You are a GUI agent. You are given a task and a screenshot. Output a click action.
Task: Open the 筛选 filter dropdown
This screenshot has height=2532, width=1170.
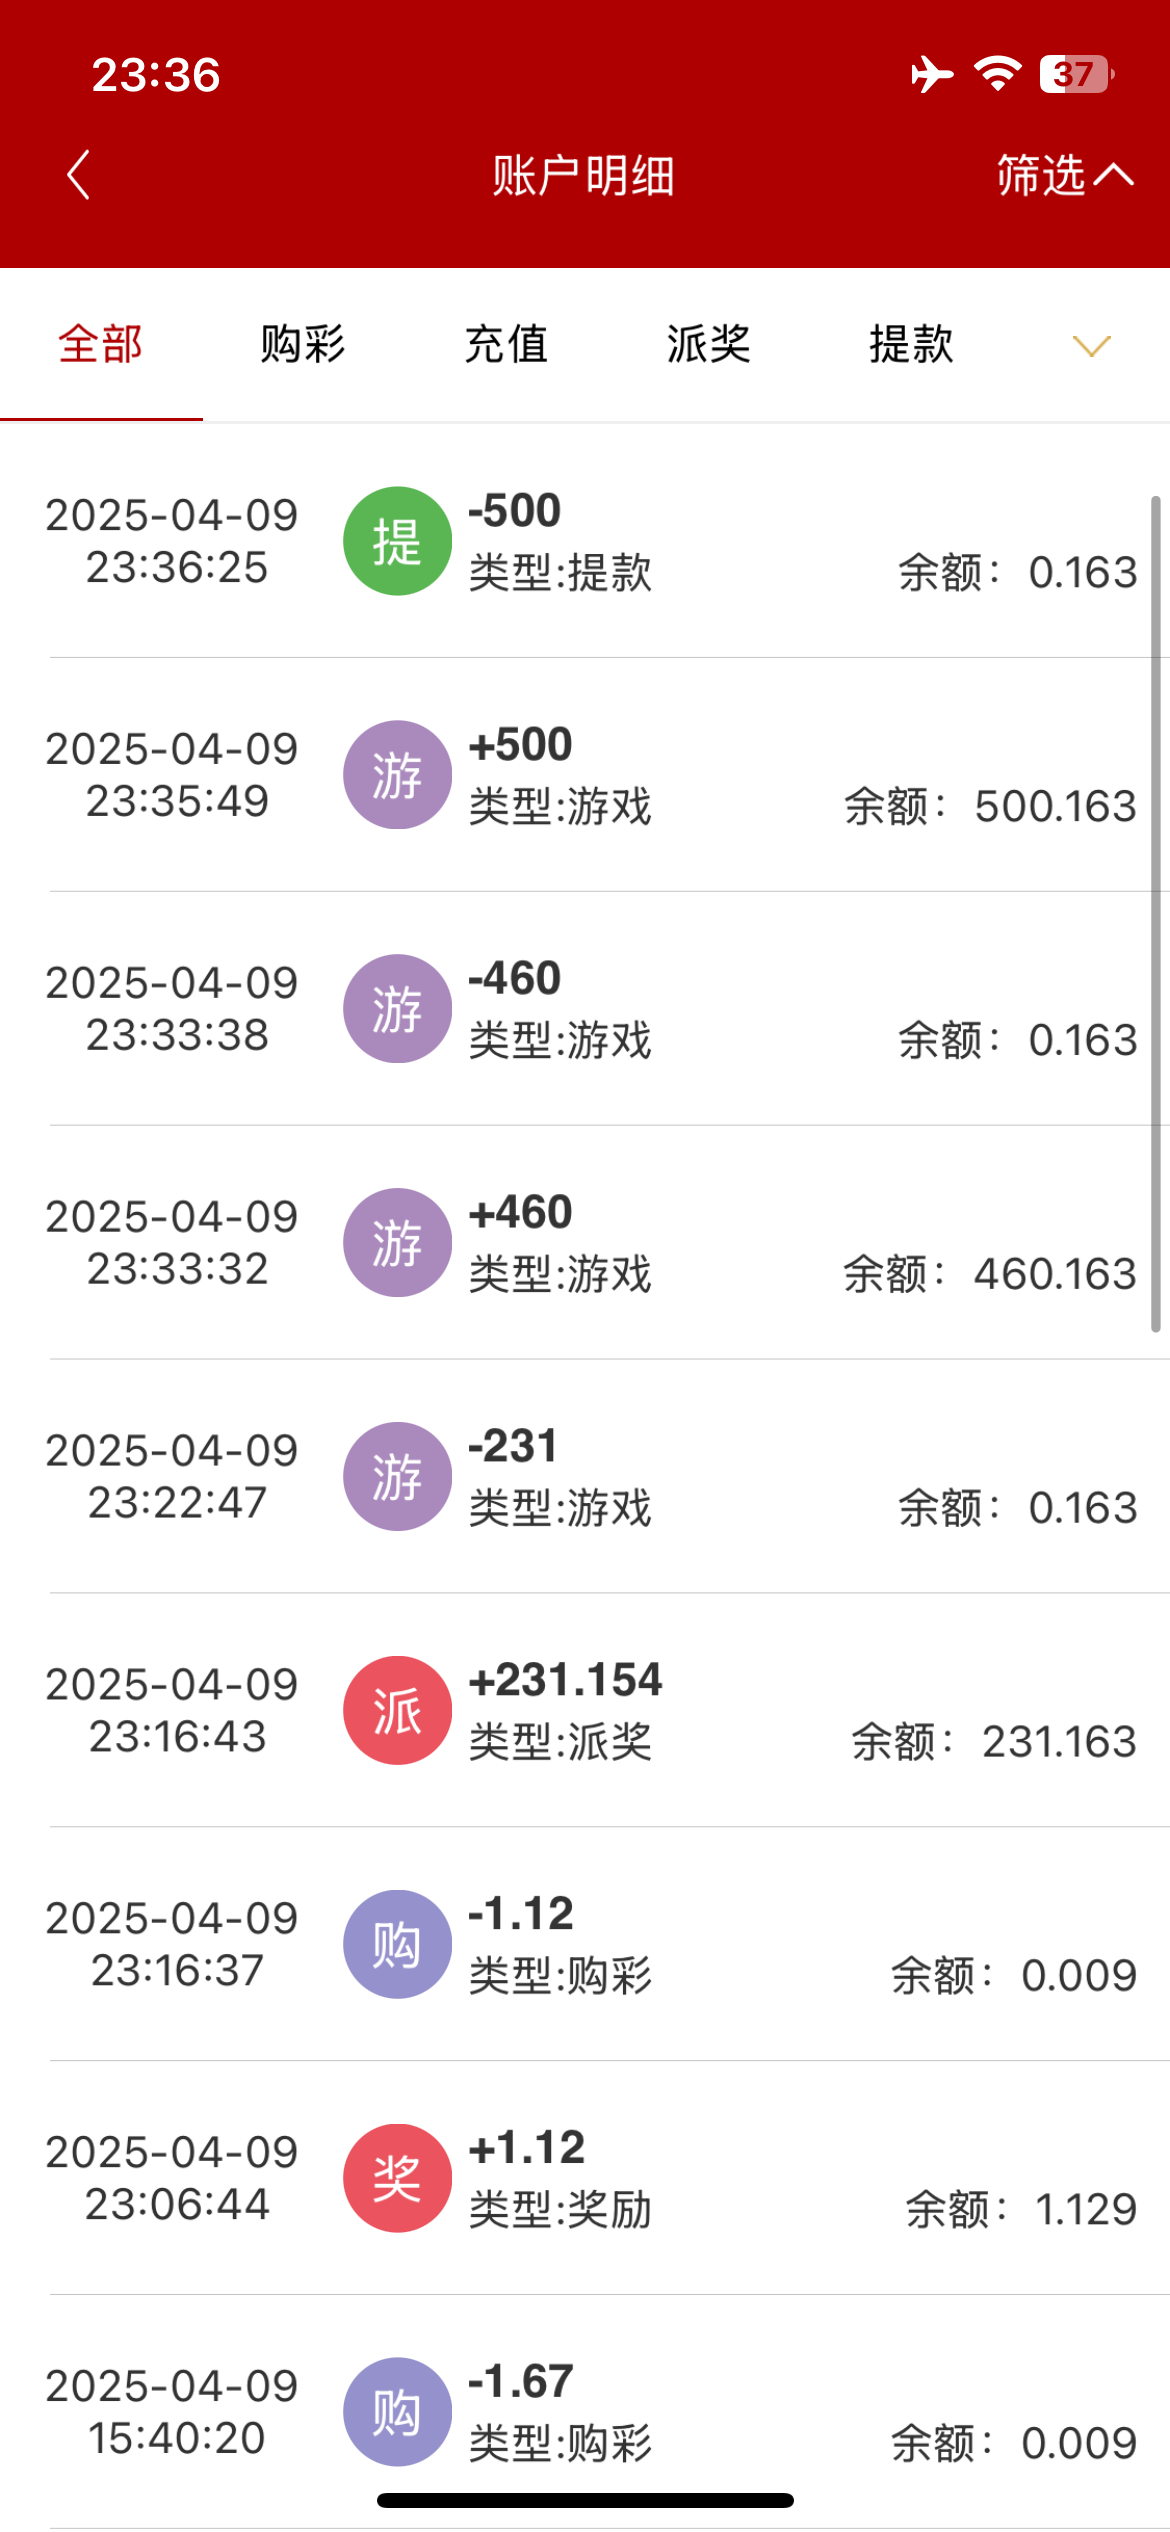[1042, 176]
